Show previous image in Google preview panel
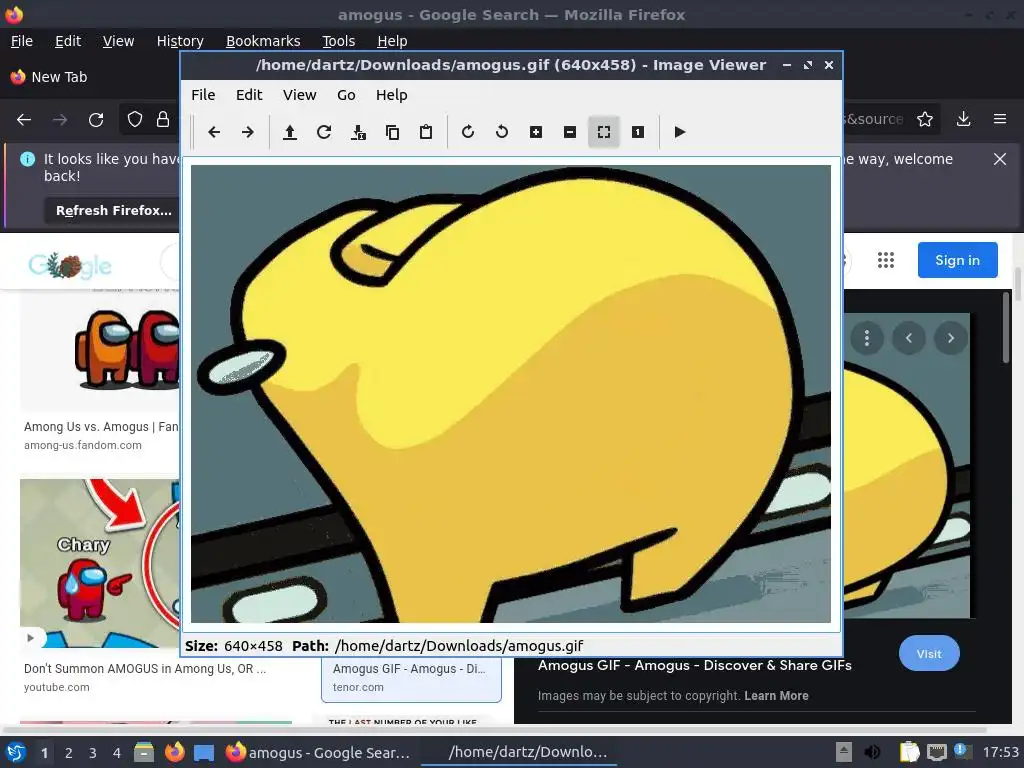This screenshot has height=768, width=1024. [x=908, y=338]
